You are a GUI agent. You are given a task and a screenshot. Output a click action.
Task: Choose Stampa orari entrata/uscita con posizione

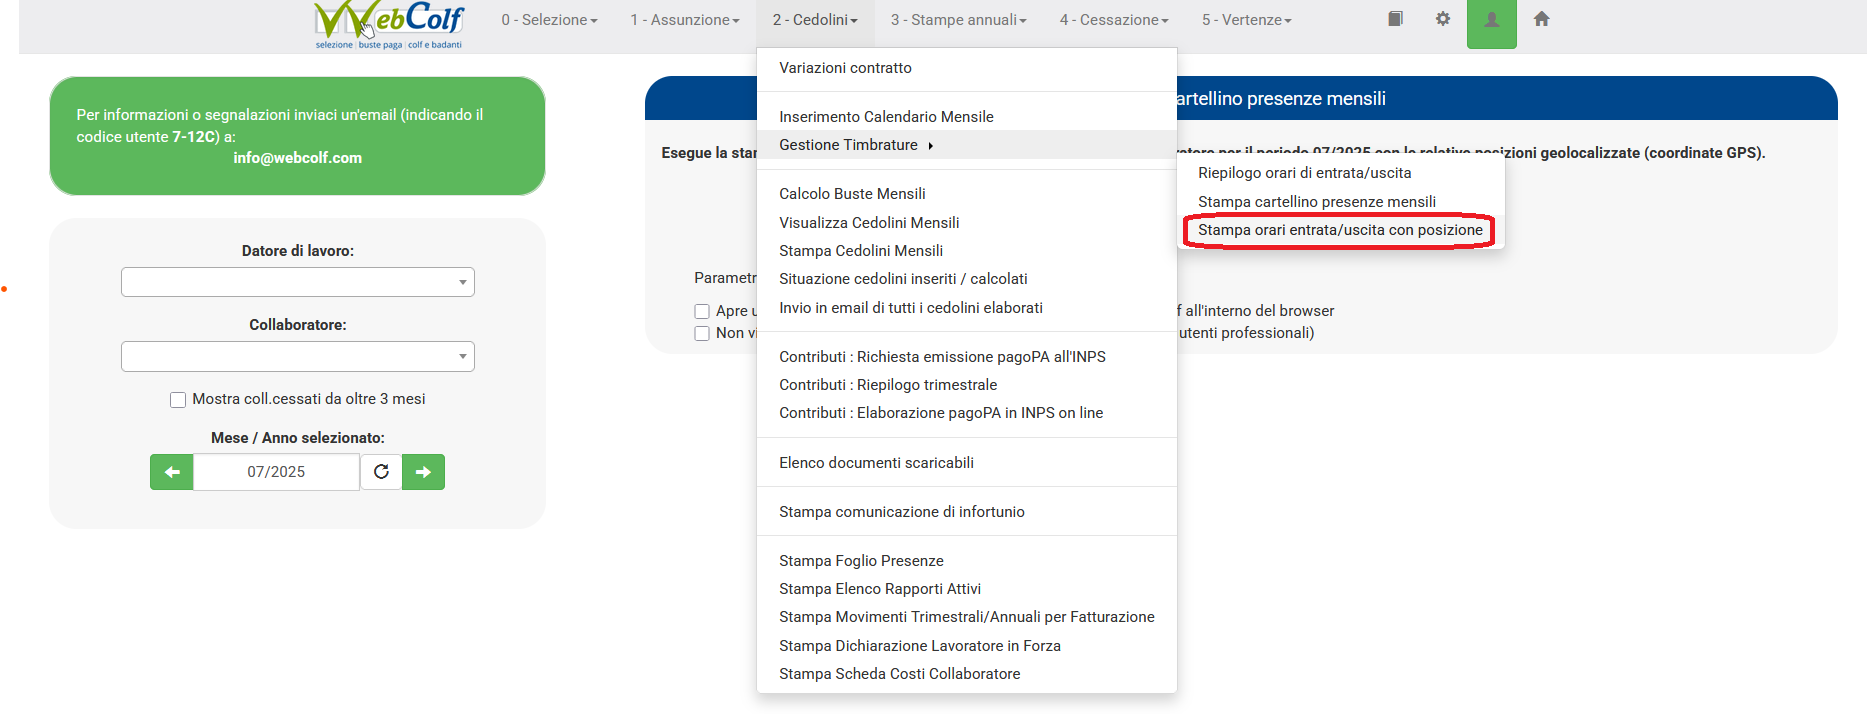pyautogui.click(x=1340, y=230)
